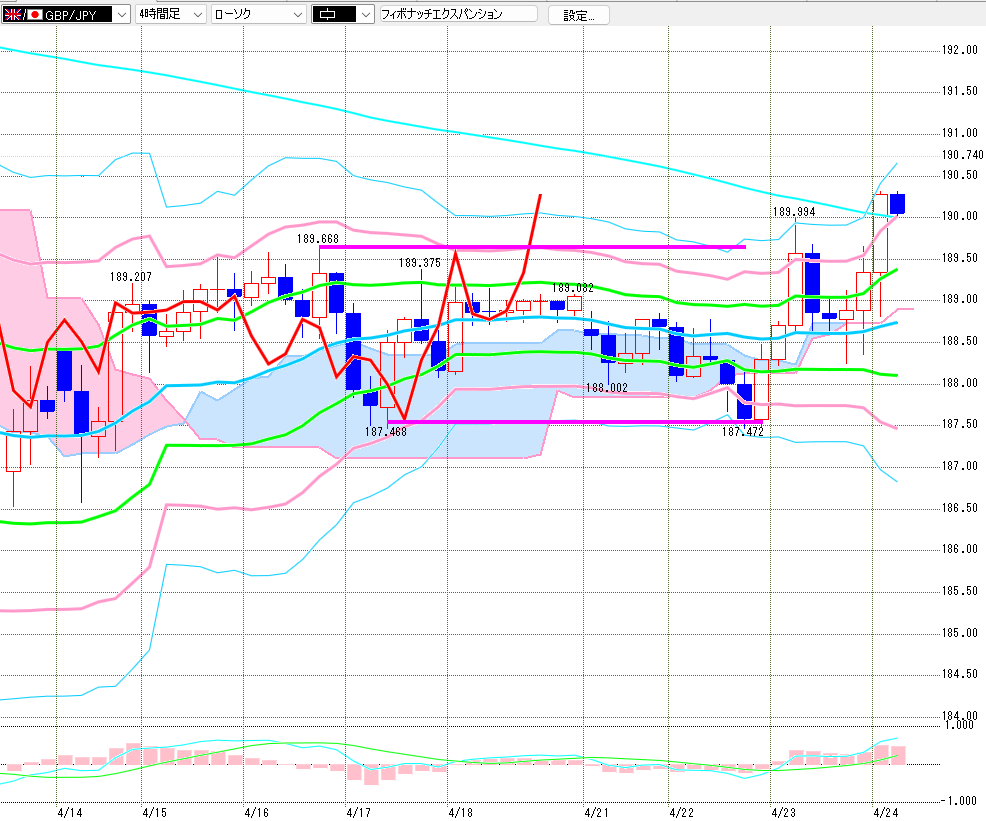Viewport: 986px width, 821px height.
Task: Select the 4/22 date label
Action: click(682, 813)
